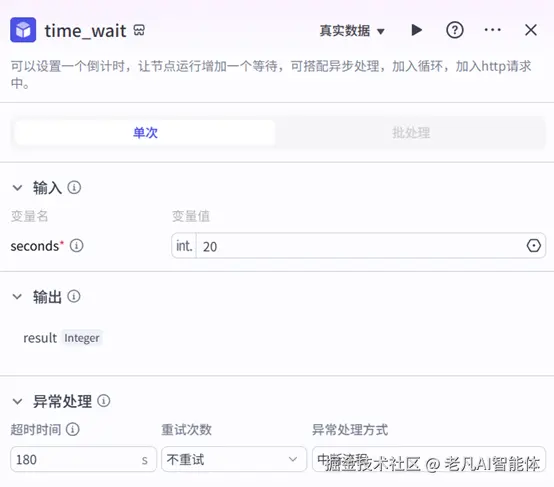Open the 不重试 retry count dropdown
This screenshot has height=487, width=554.
(x=234, y=459)
